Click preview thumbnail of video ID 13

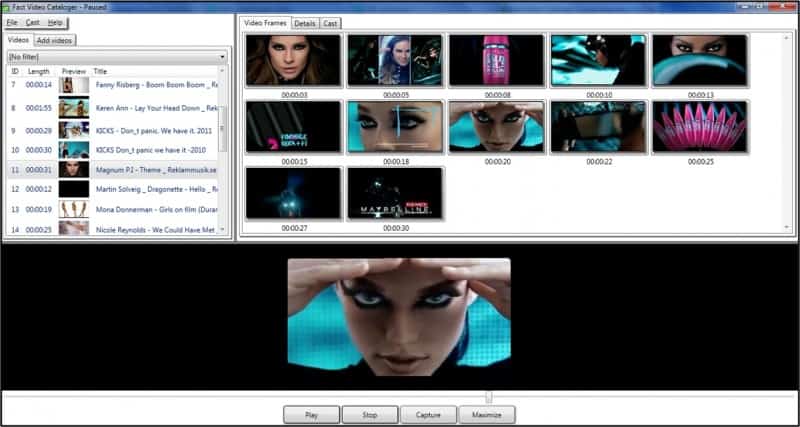tap(73, 209)
